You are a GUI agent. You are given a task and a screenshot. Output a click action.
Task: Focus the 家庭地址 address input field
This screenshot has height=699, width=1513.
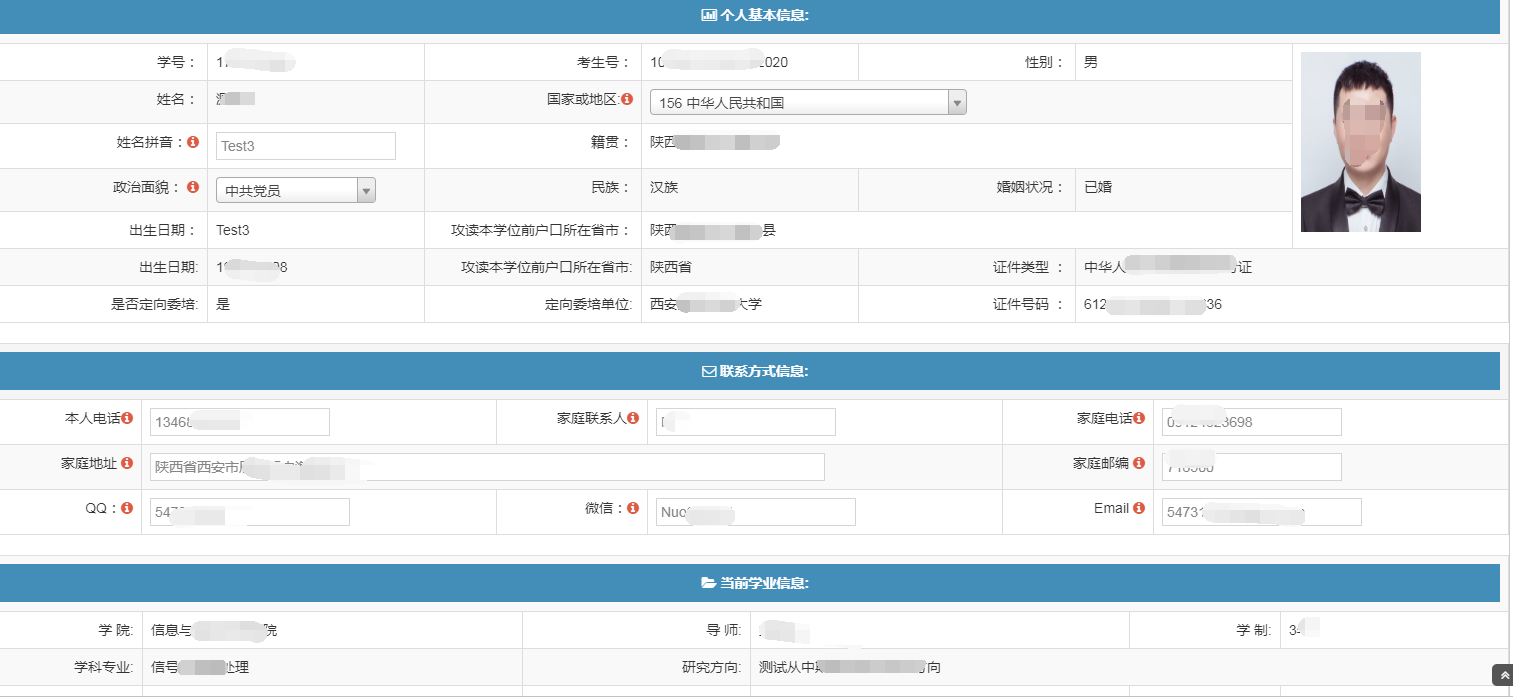pyautogui.click(x=487, y=467)
